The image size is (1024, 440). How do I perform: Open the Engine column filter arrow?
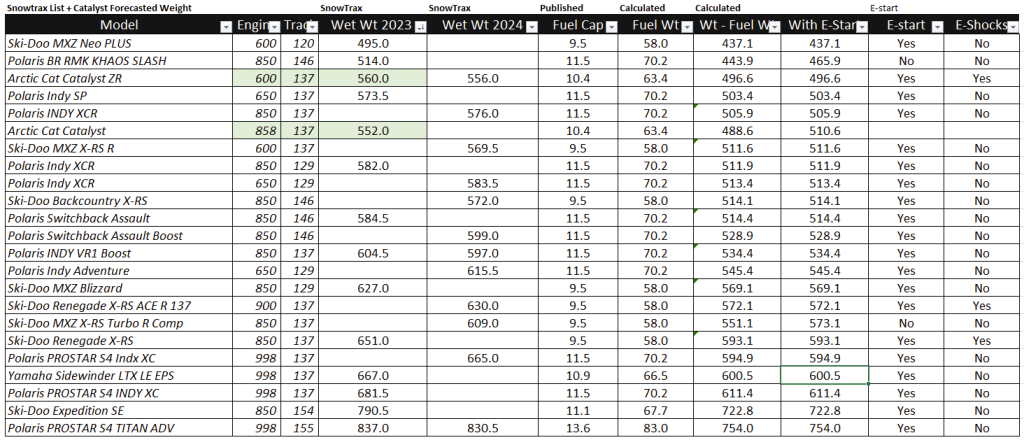[273, 26]
